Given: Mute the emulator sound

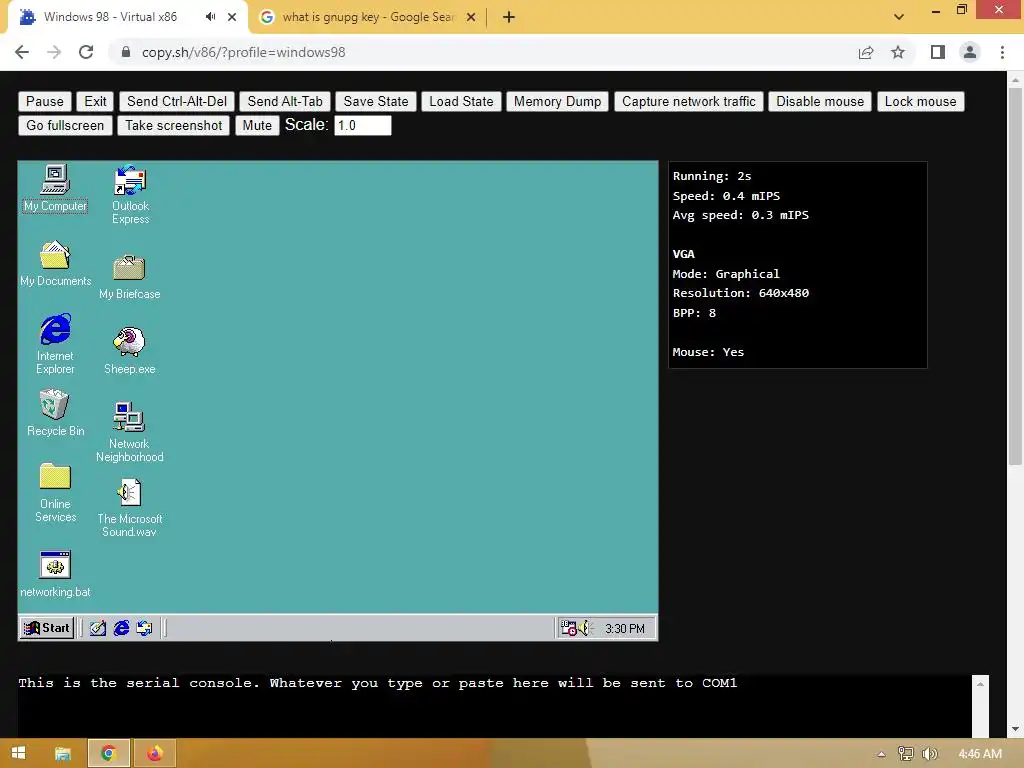Looking at the screenshot, I should click(x=257, y=125).
